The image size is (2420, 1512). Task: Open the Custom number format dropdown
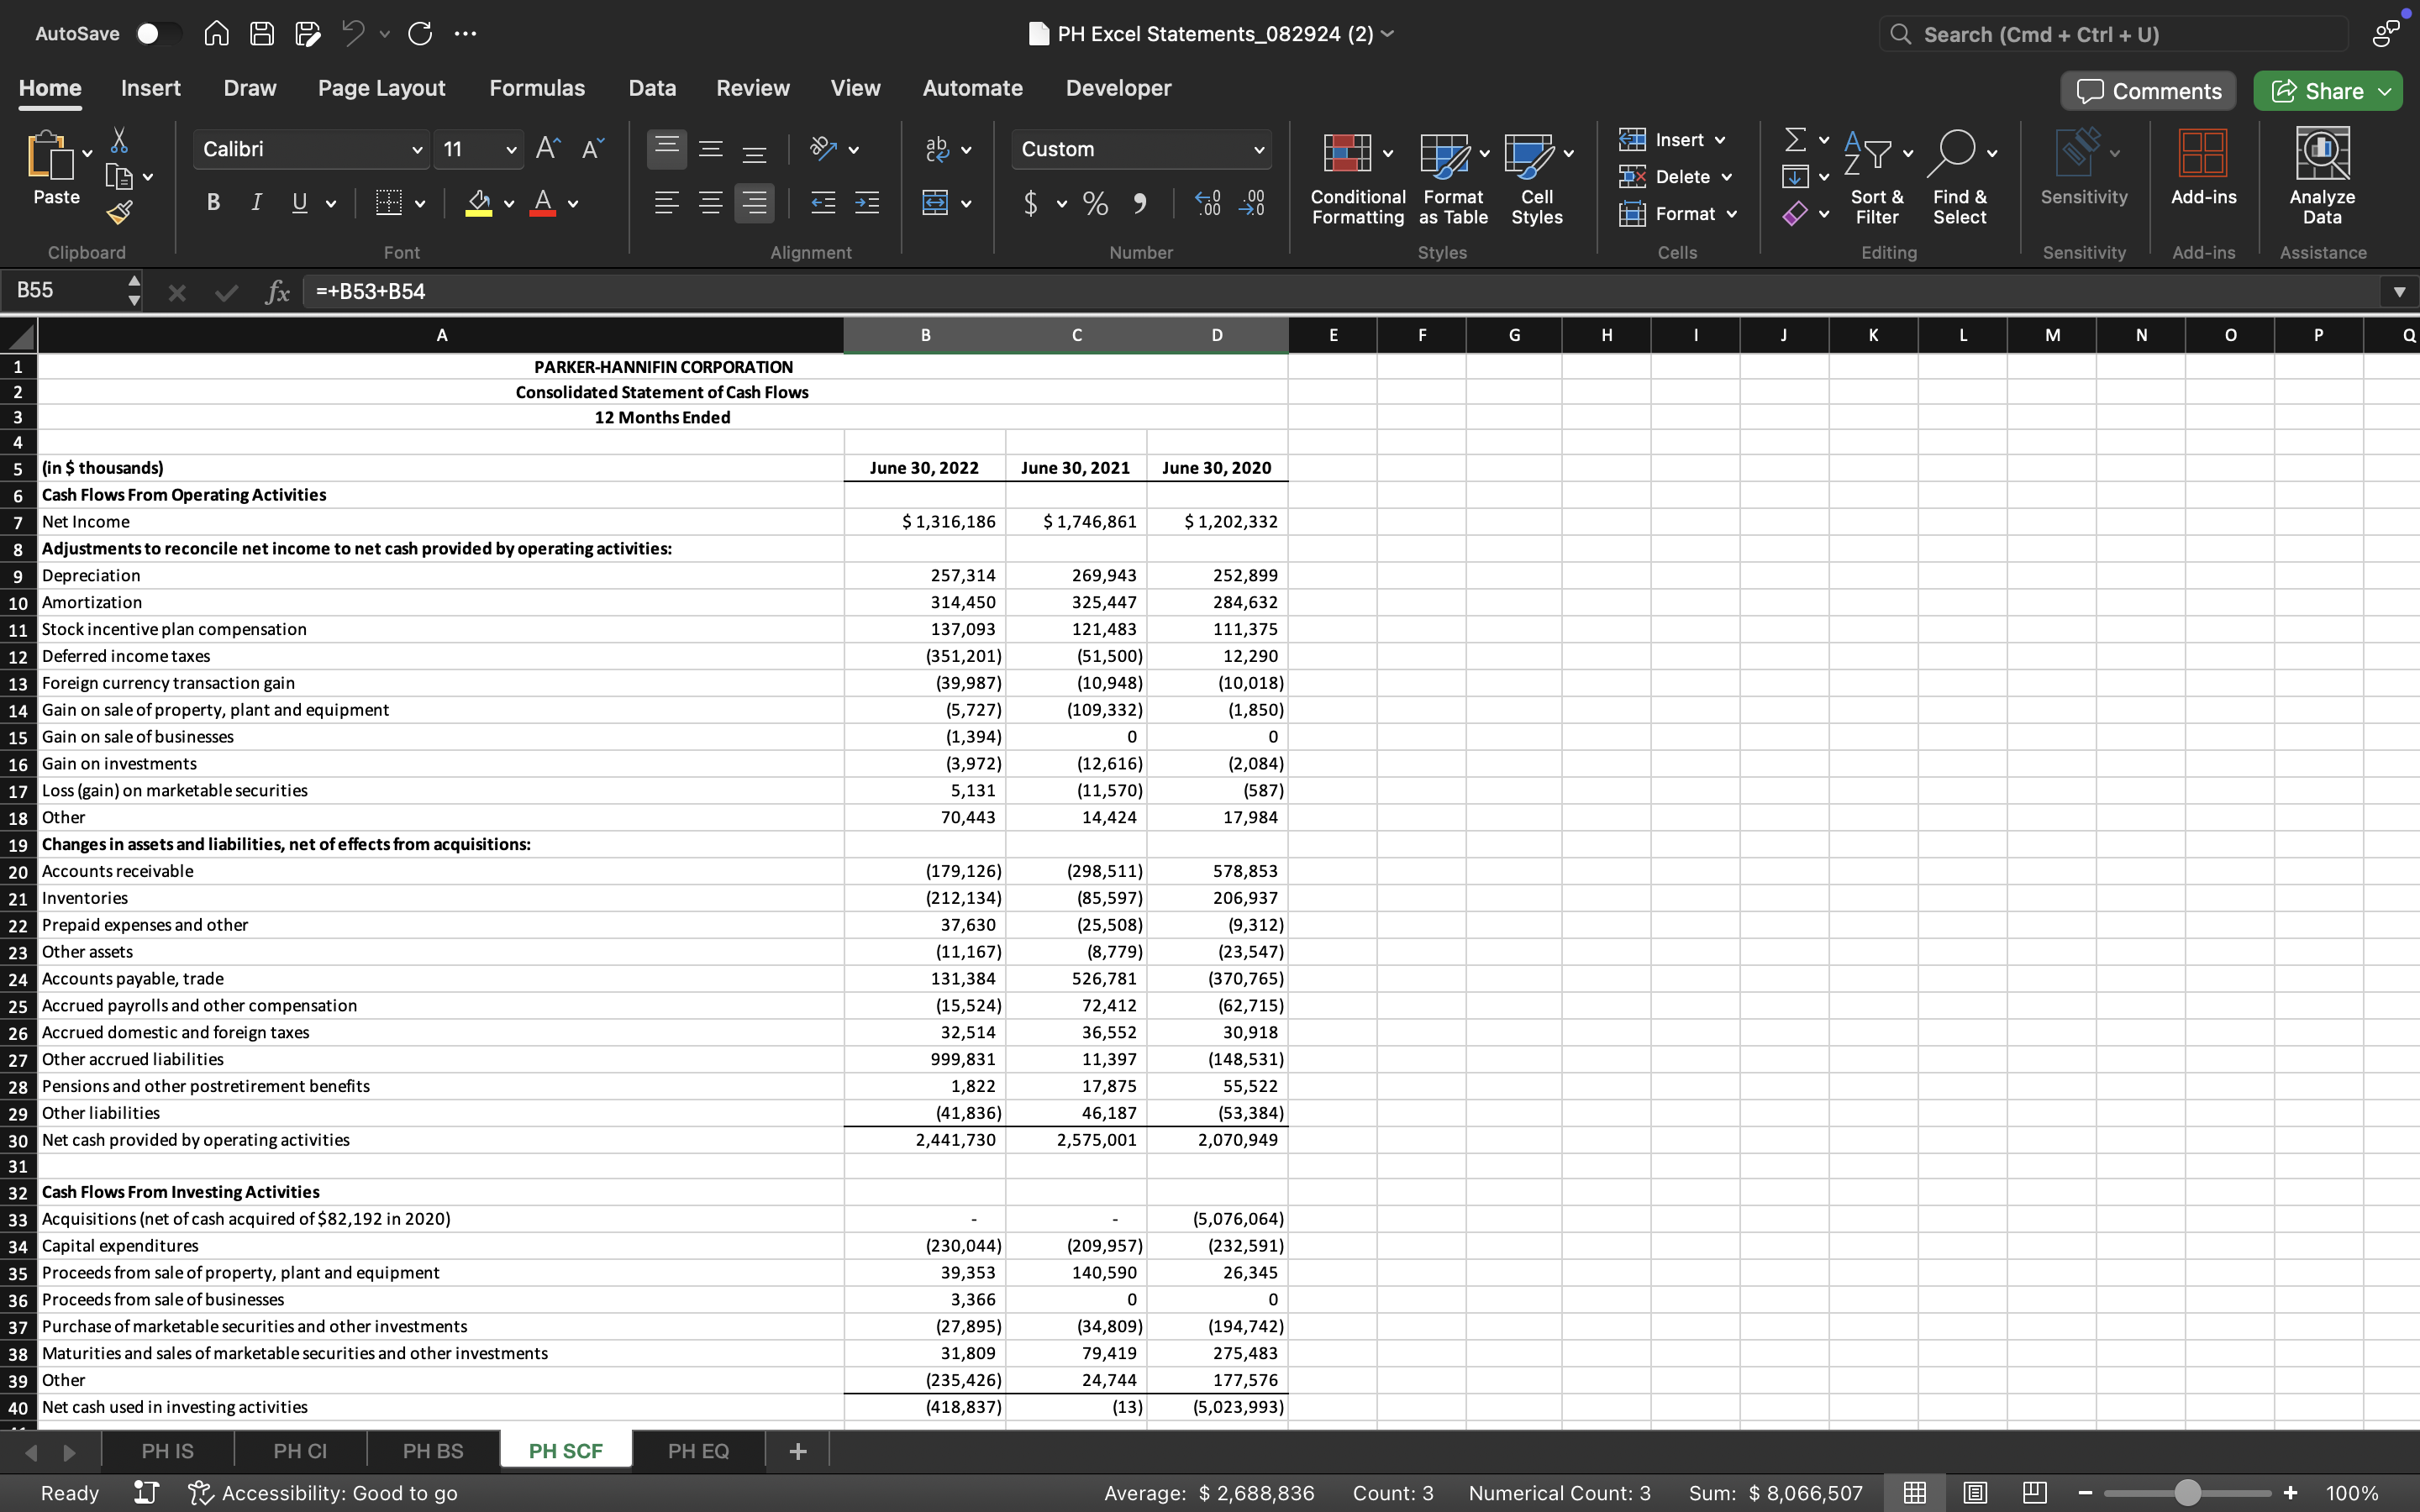click(x=1258, y=150)
